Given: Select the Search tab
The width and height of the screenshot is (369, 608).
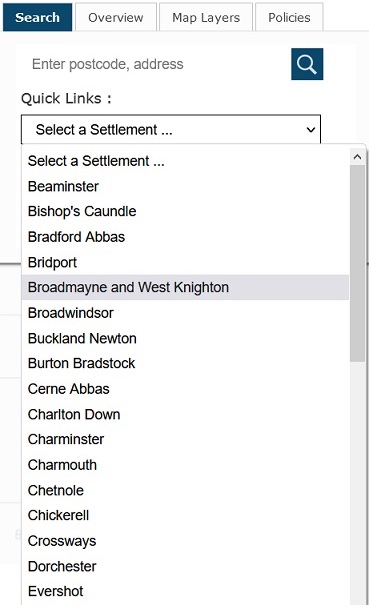Looking at the screenshot, I should click(38, 17).
